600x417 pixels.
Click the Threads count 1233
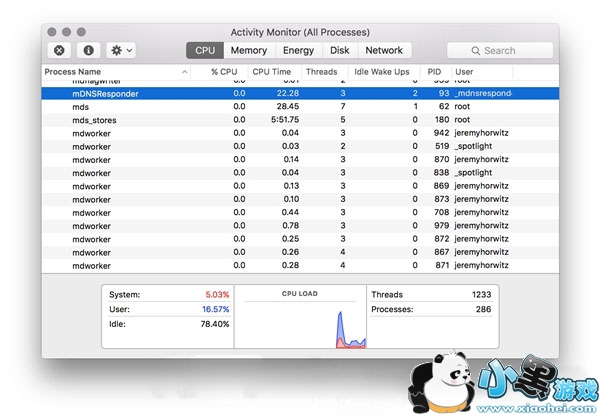click(x=481, y=295)
